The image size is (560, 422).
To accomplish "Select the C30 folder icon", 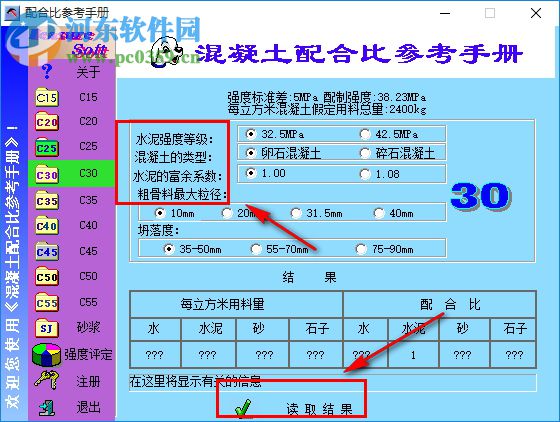I will [x=47, y=174].
